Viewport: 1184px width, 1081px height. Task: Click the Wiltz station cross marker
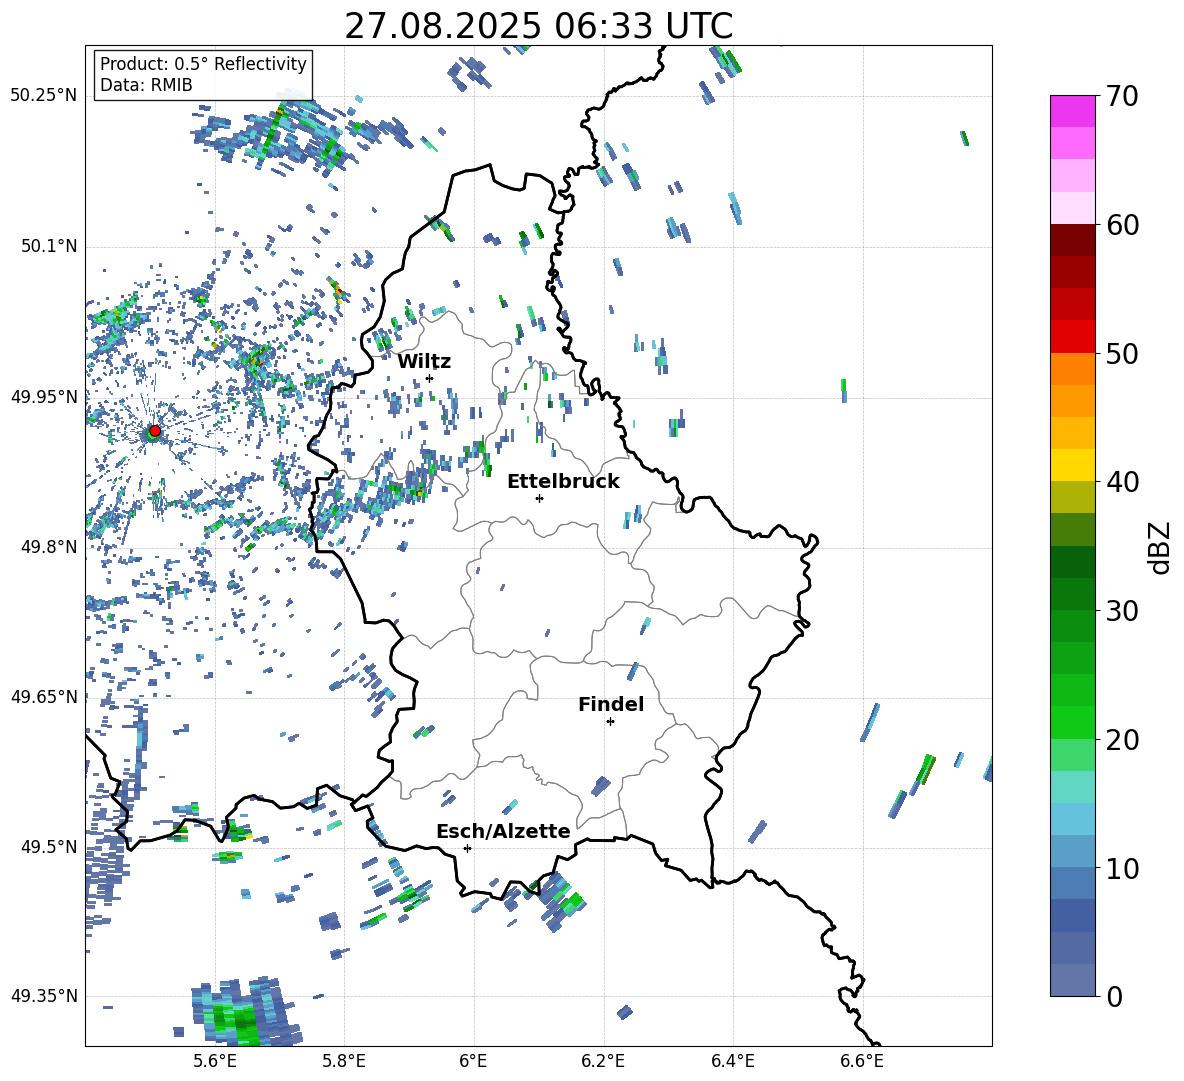430,378
